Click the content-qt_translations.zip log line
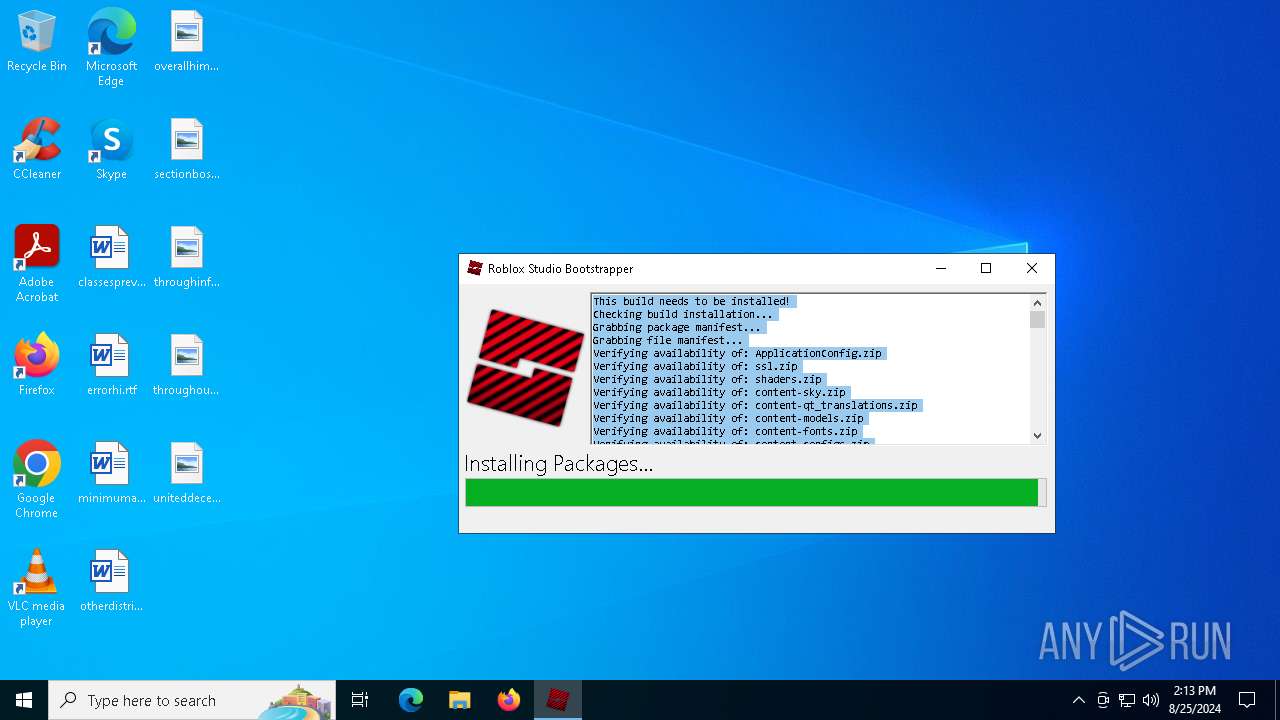Image resolution: width=1280 pixels, height=720 pixels. point(755,405)
